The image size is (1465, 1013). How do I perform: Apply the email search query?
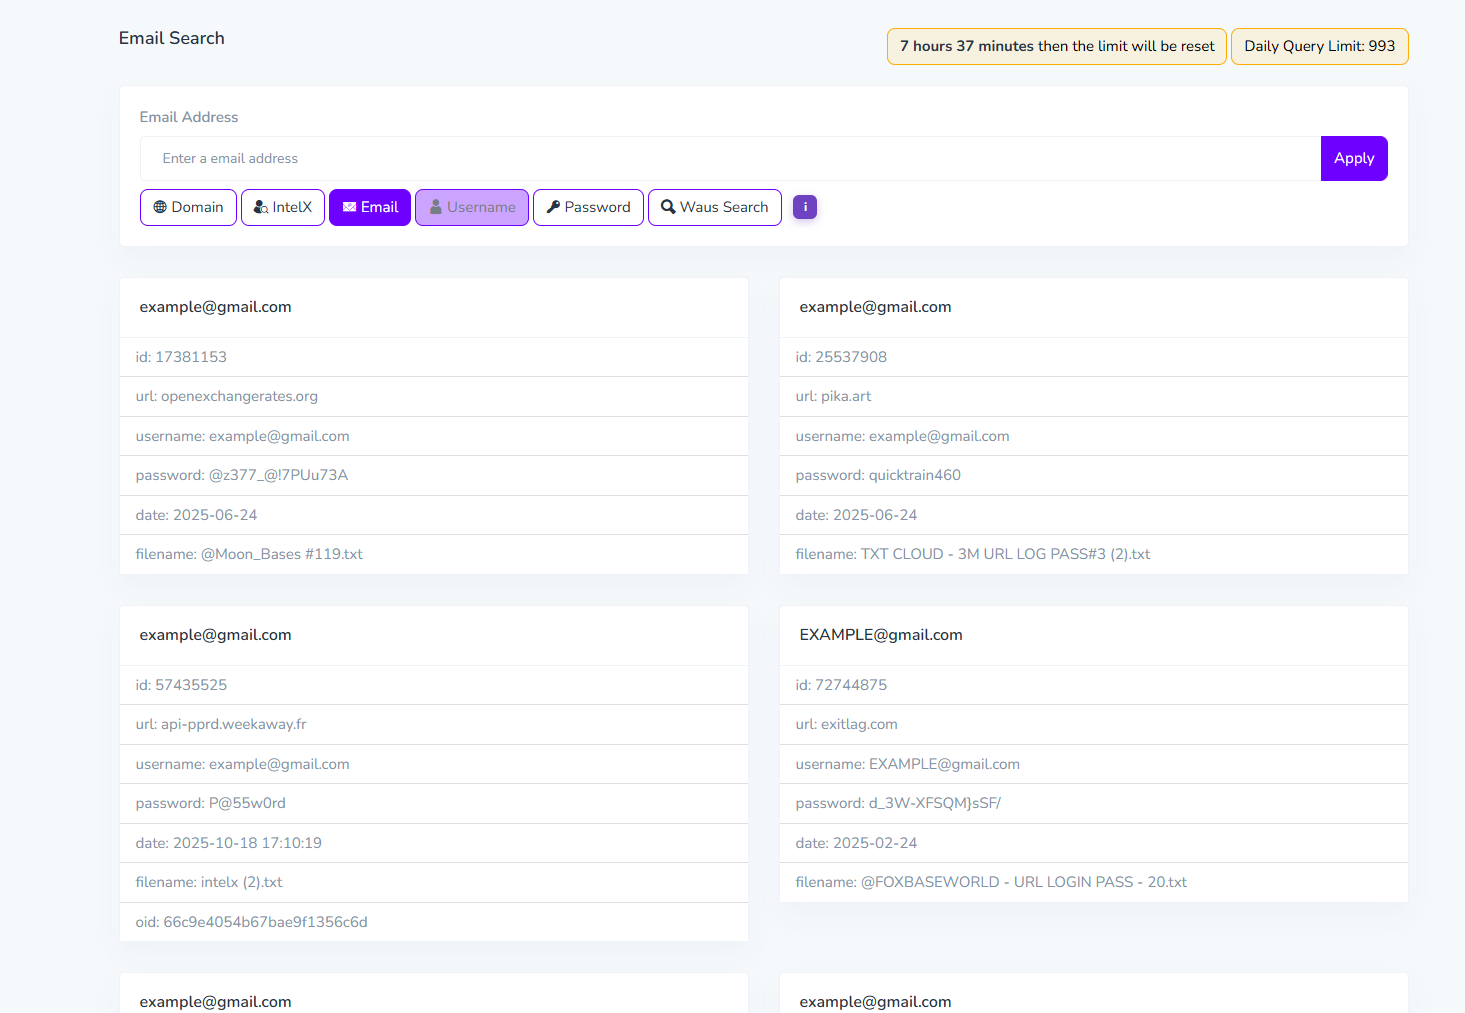click(1354, 158)
